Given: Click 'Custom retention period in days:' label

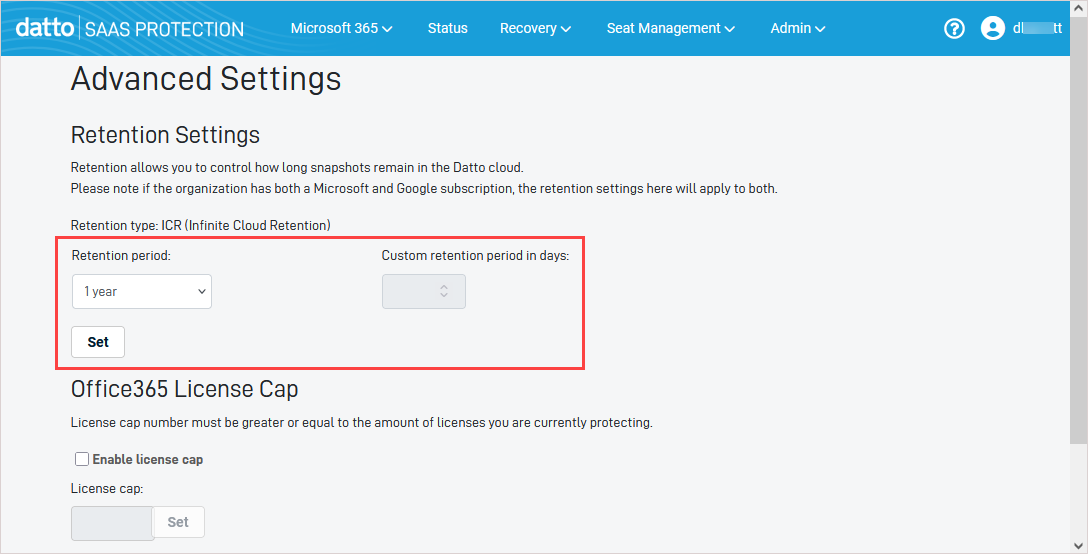Looking at the screenshot, I should [475, 255].
